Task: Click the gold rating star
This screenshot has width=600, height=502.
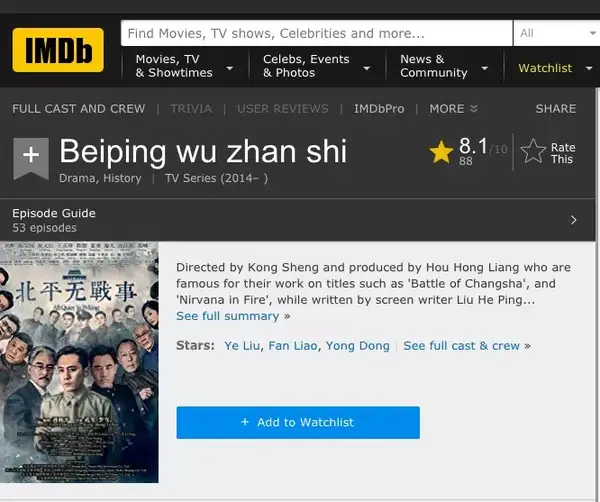Action: pyautogui.click(x=441, y=152)
